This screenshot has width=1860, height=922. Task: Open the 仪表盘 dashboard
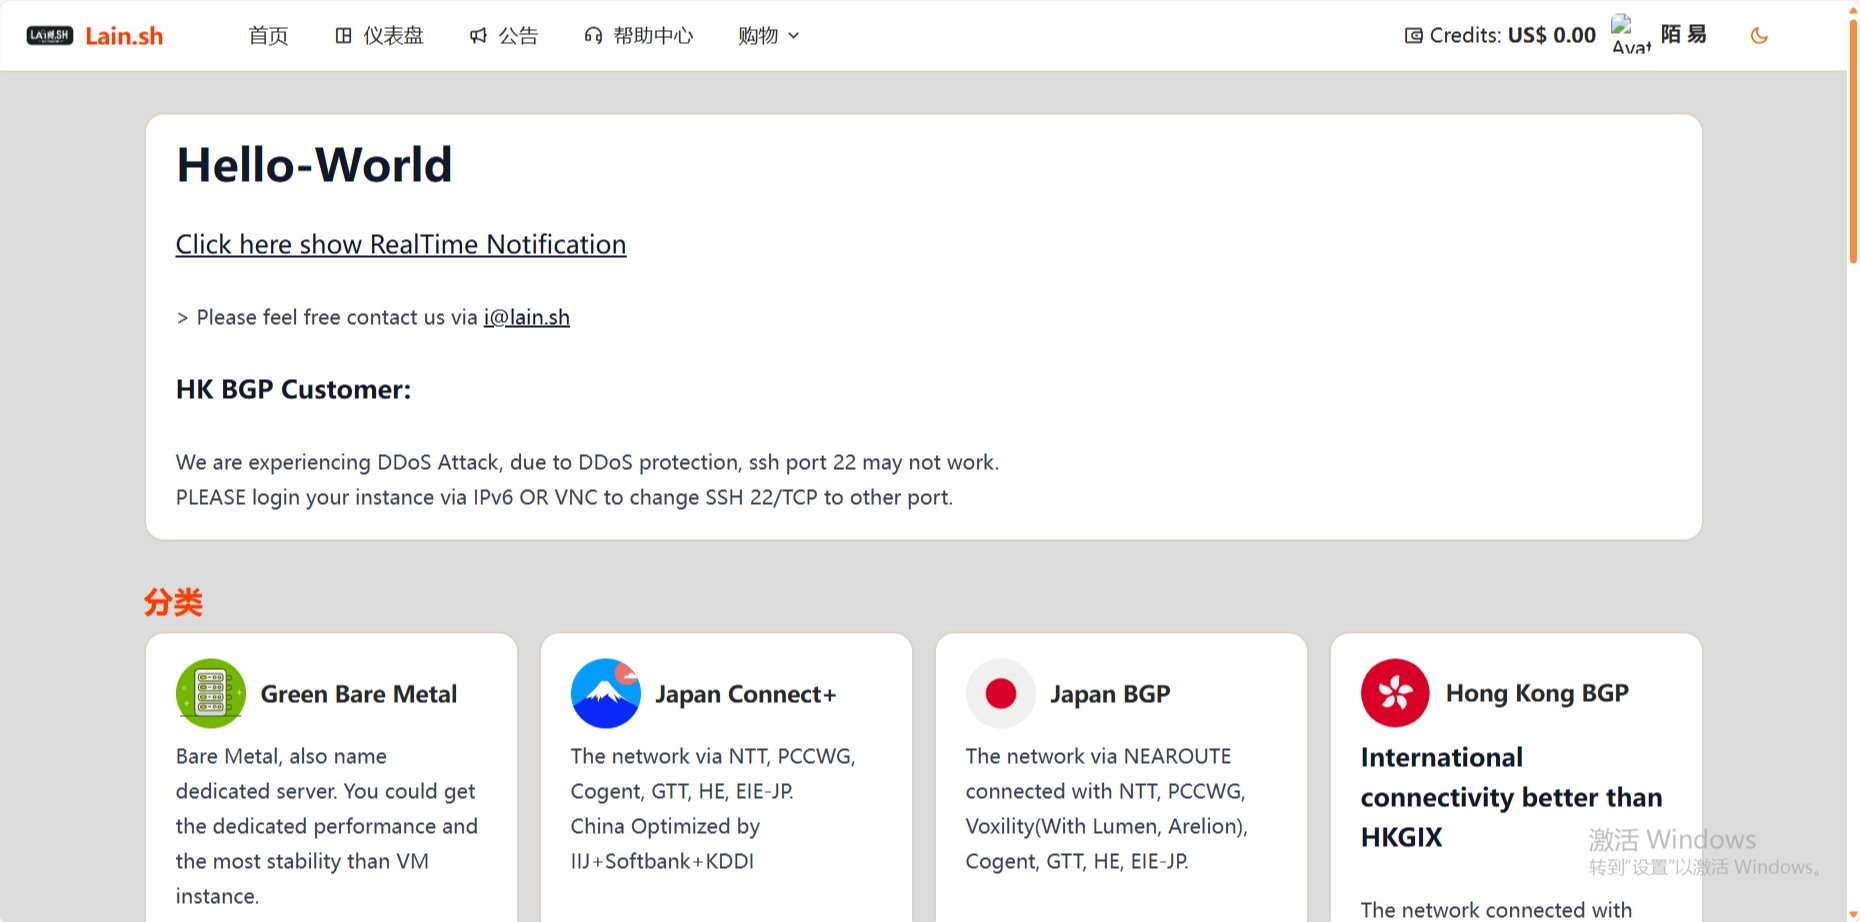coord(379,36)
